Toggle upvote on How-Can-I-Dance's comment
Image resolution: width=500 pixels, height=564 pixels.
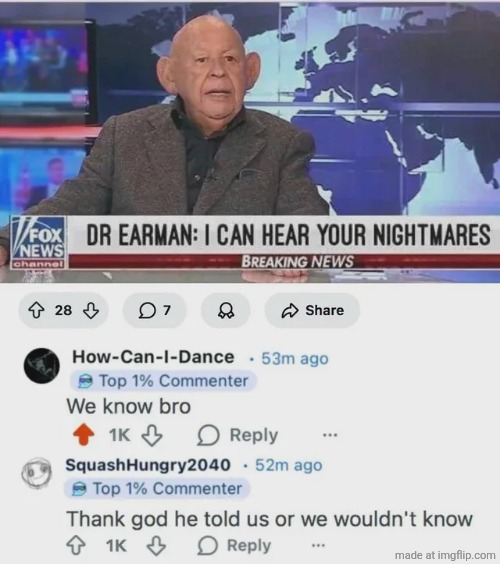click(x=83, y=435)
